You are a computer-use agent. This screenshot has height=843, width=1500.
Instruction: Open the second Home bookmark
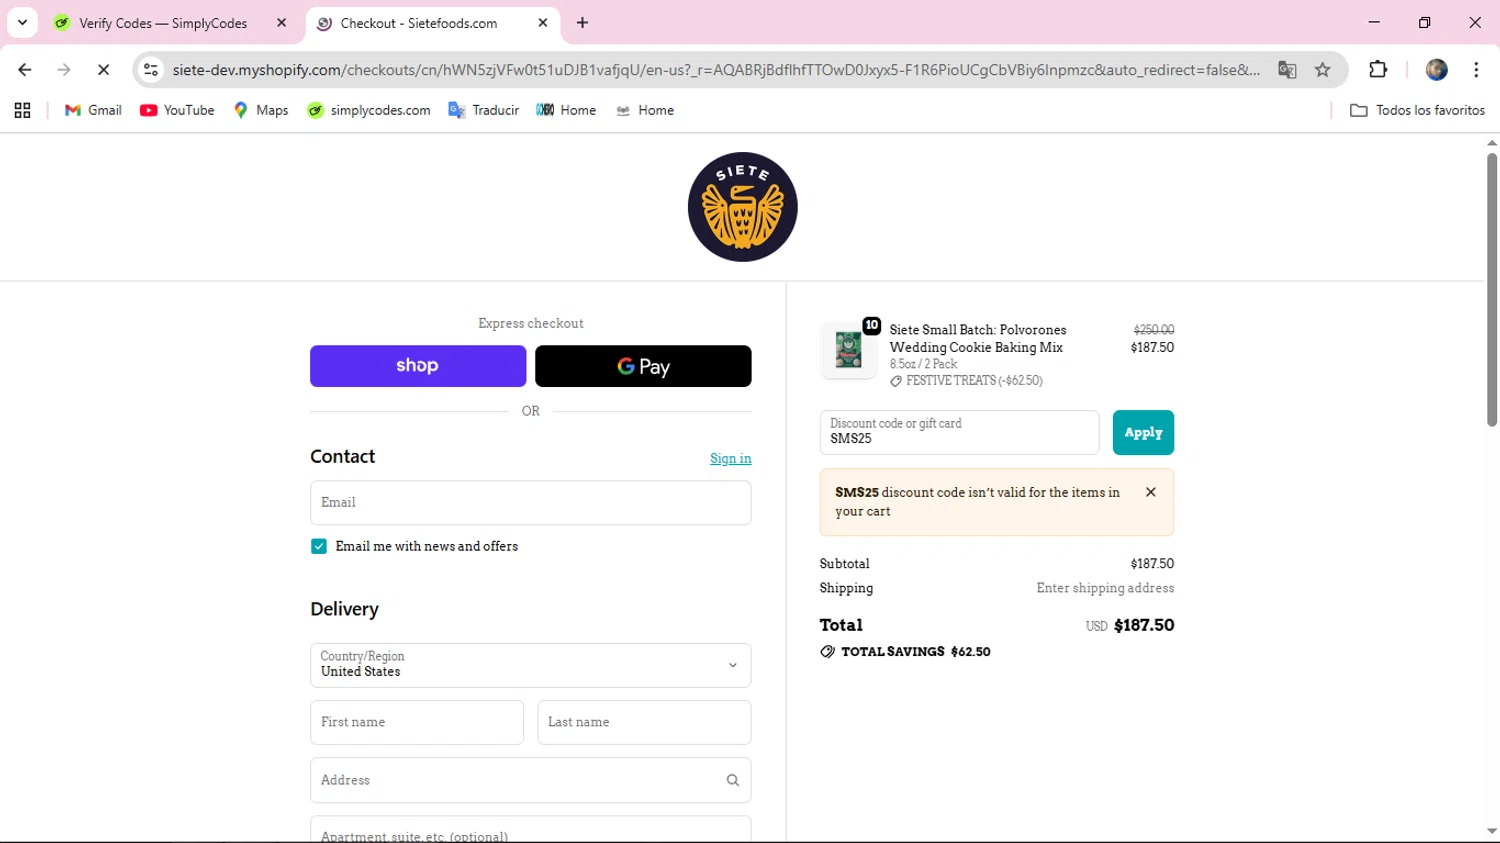(644, 110)
